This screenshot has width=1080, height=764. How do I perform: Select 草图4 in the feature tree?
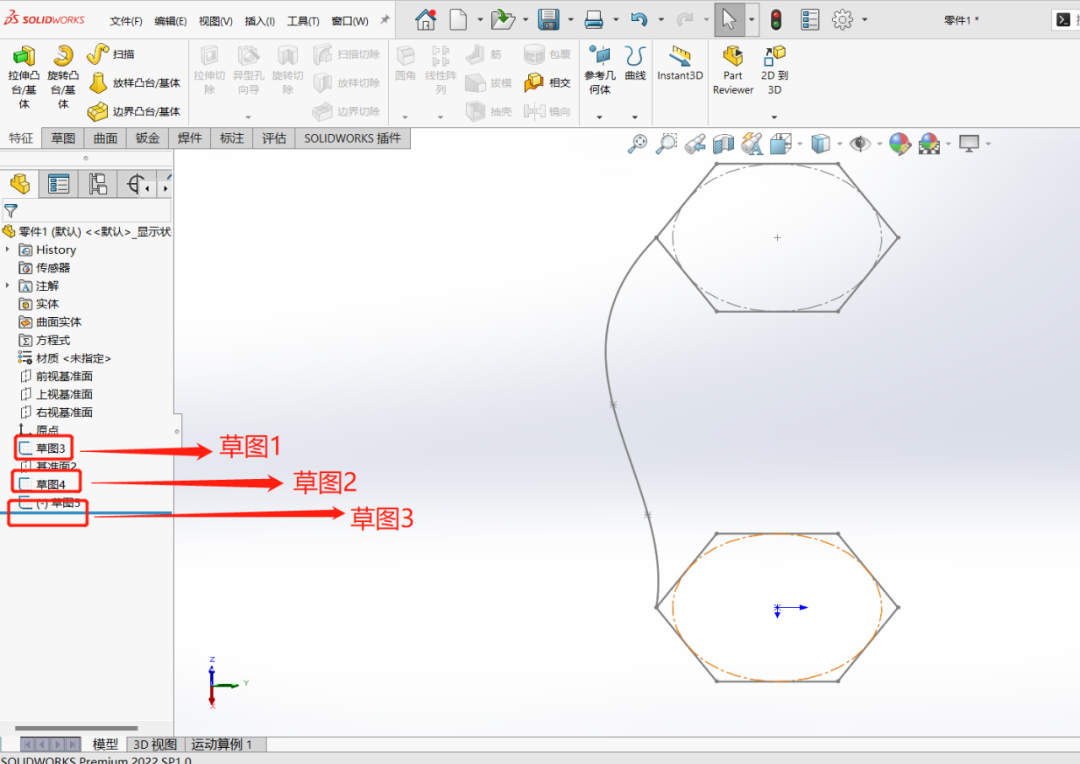tap(51, 485)
